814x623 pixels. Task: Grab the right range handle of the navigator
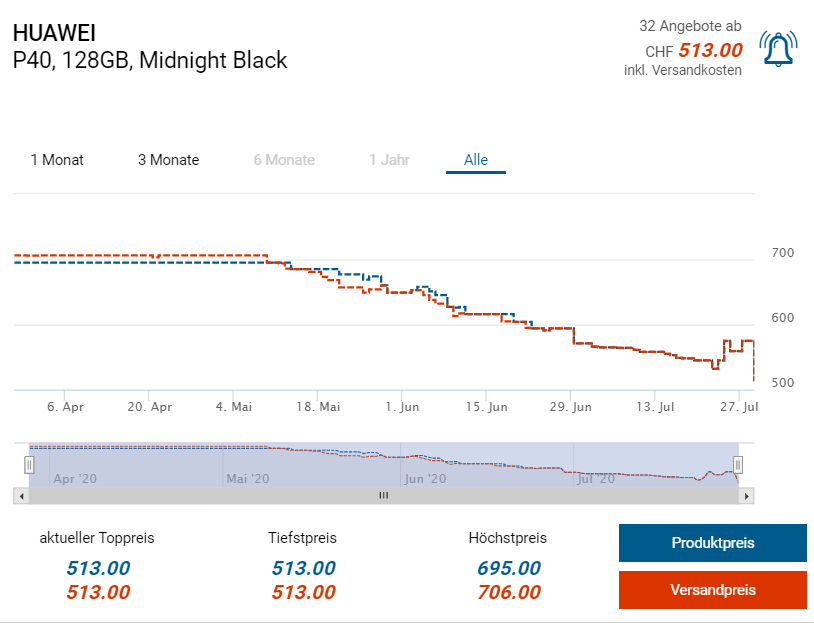click(738, 464)
